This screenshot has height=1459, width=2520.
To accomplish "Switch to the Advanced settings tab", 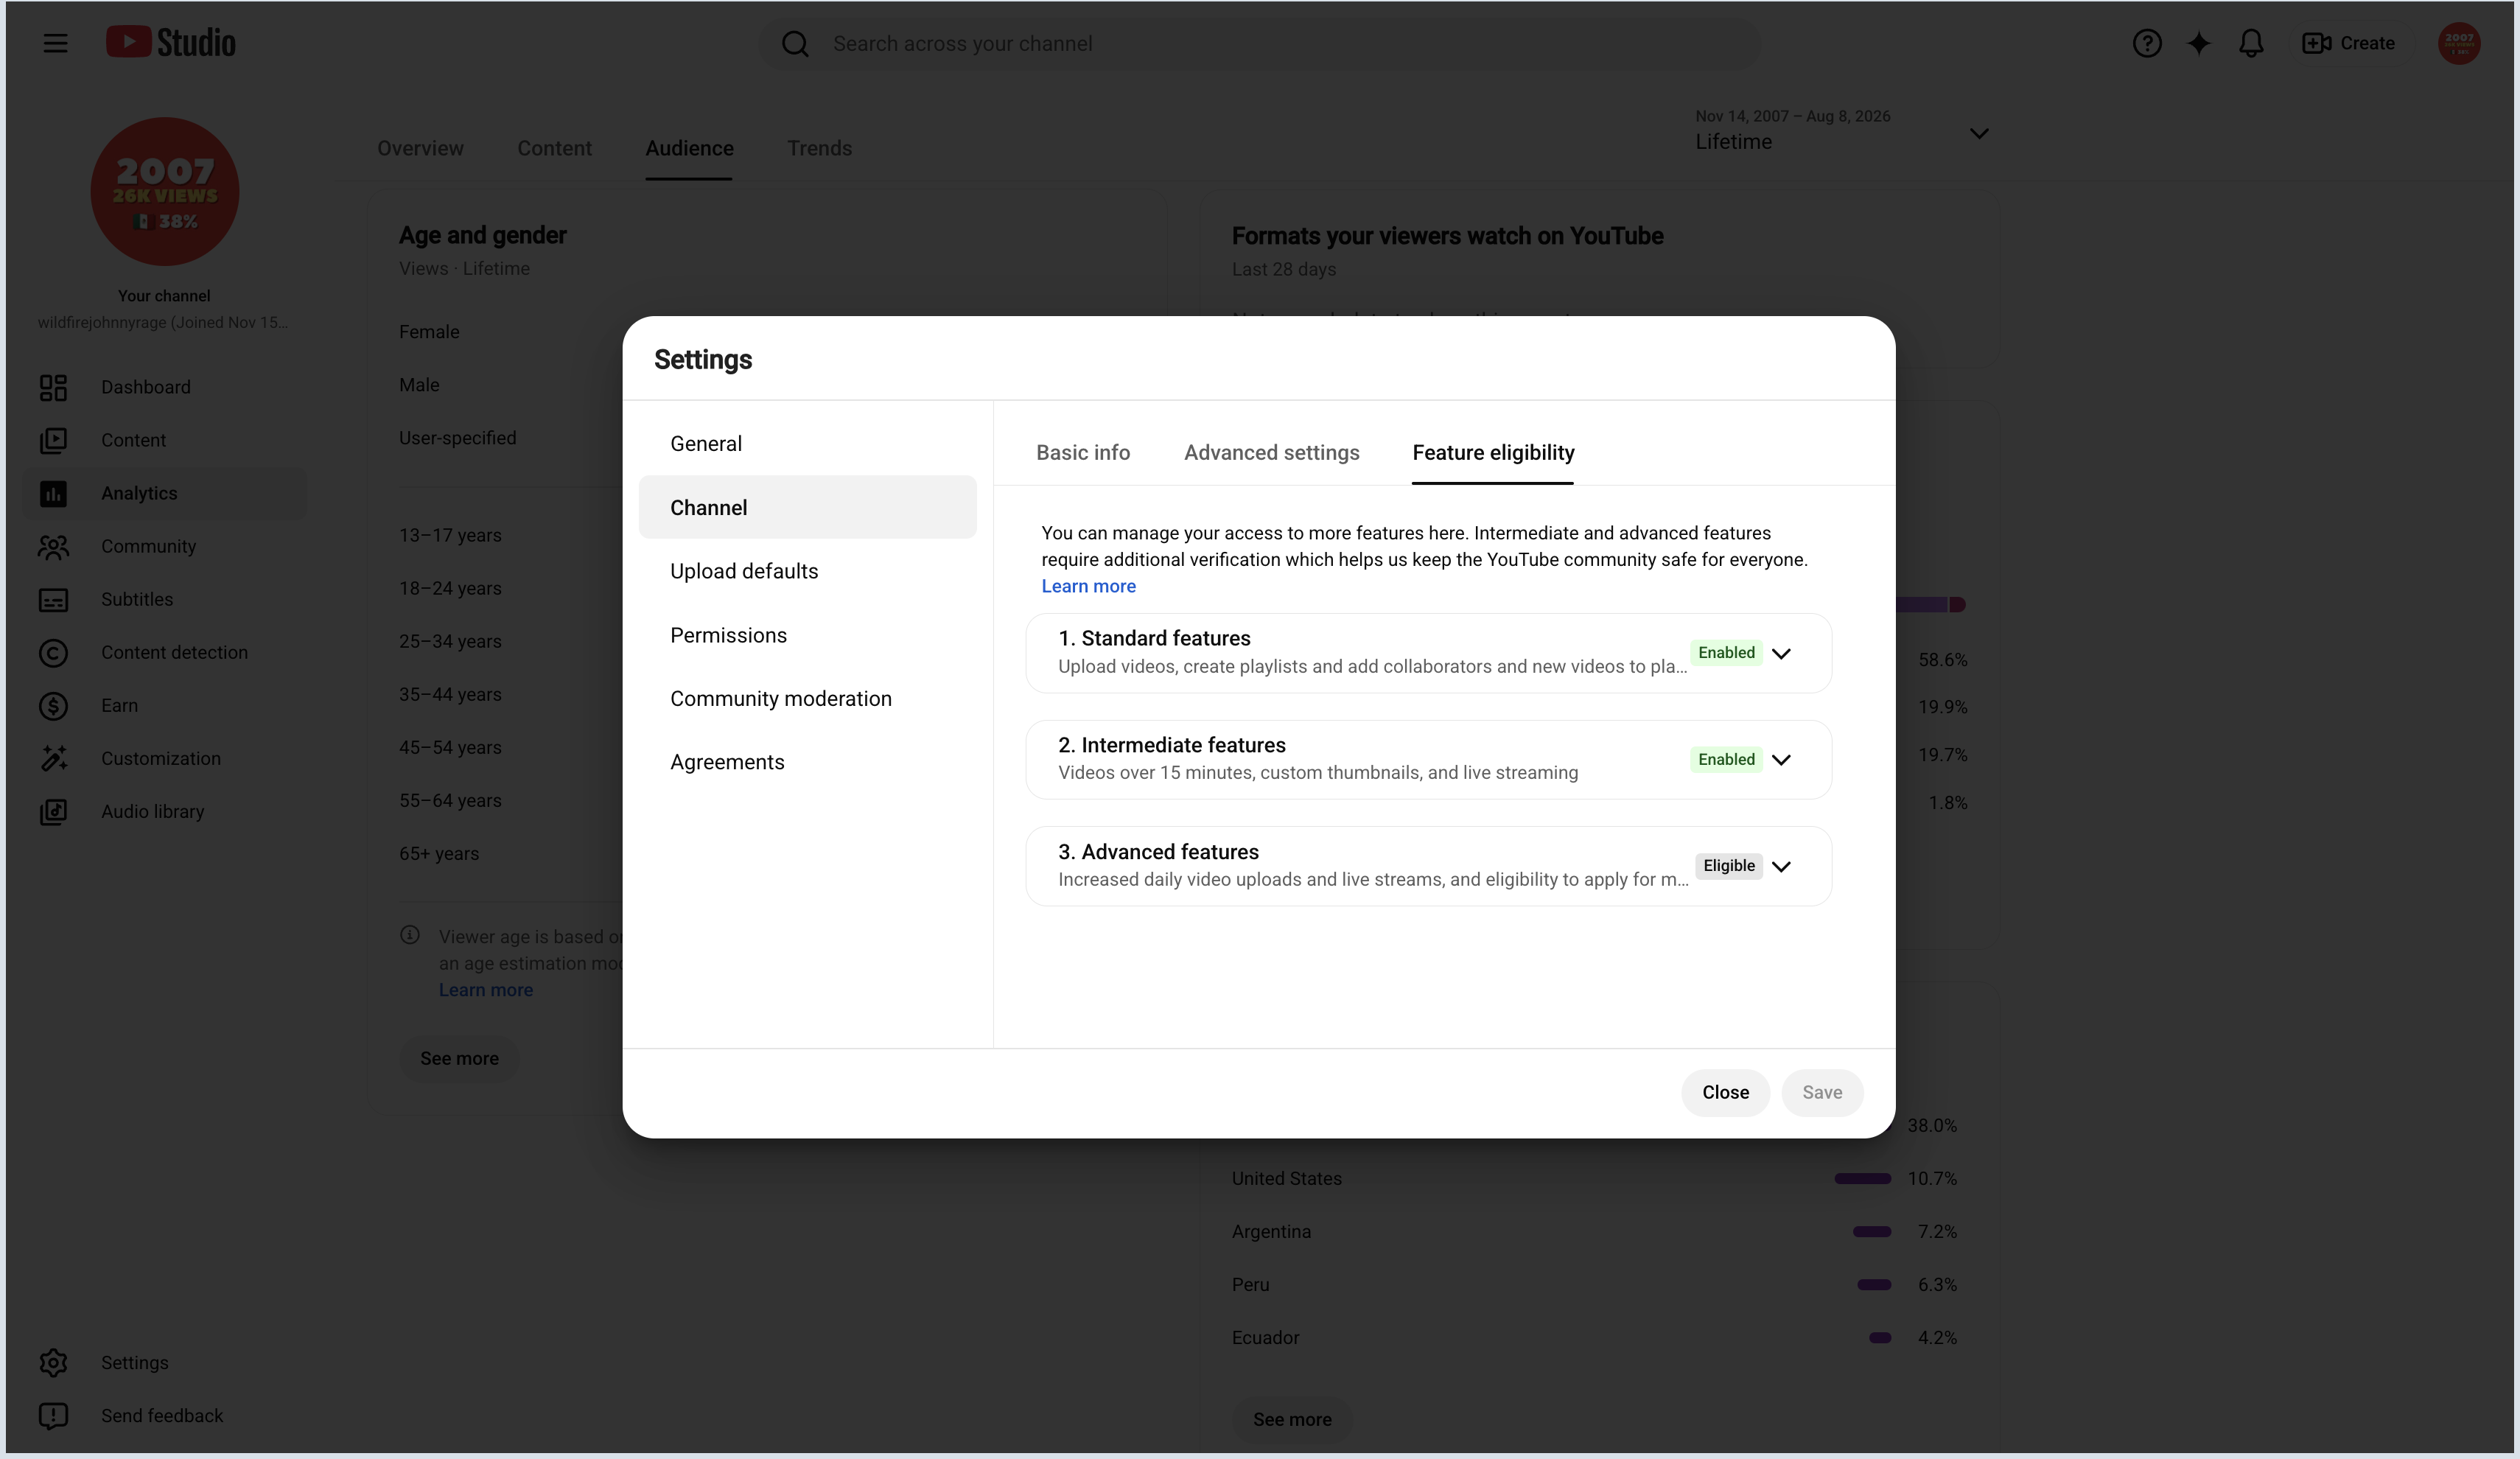I will [x=1271, y=452].
